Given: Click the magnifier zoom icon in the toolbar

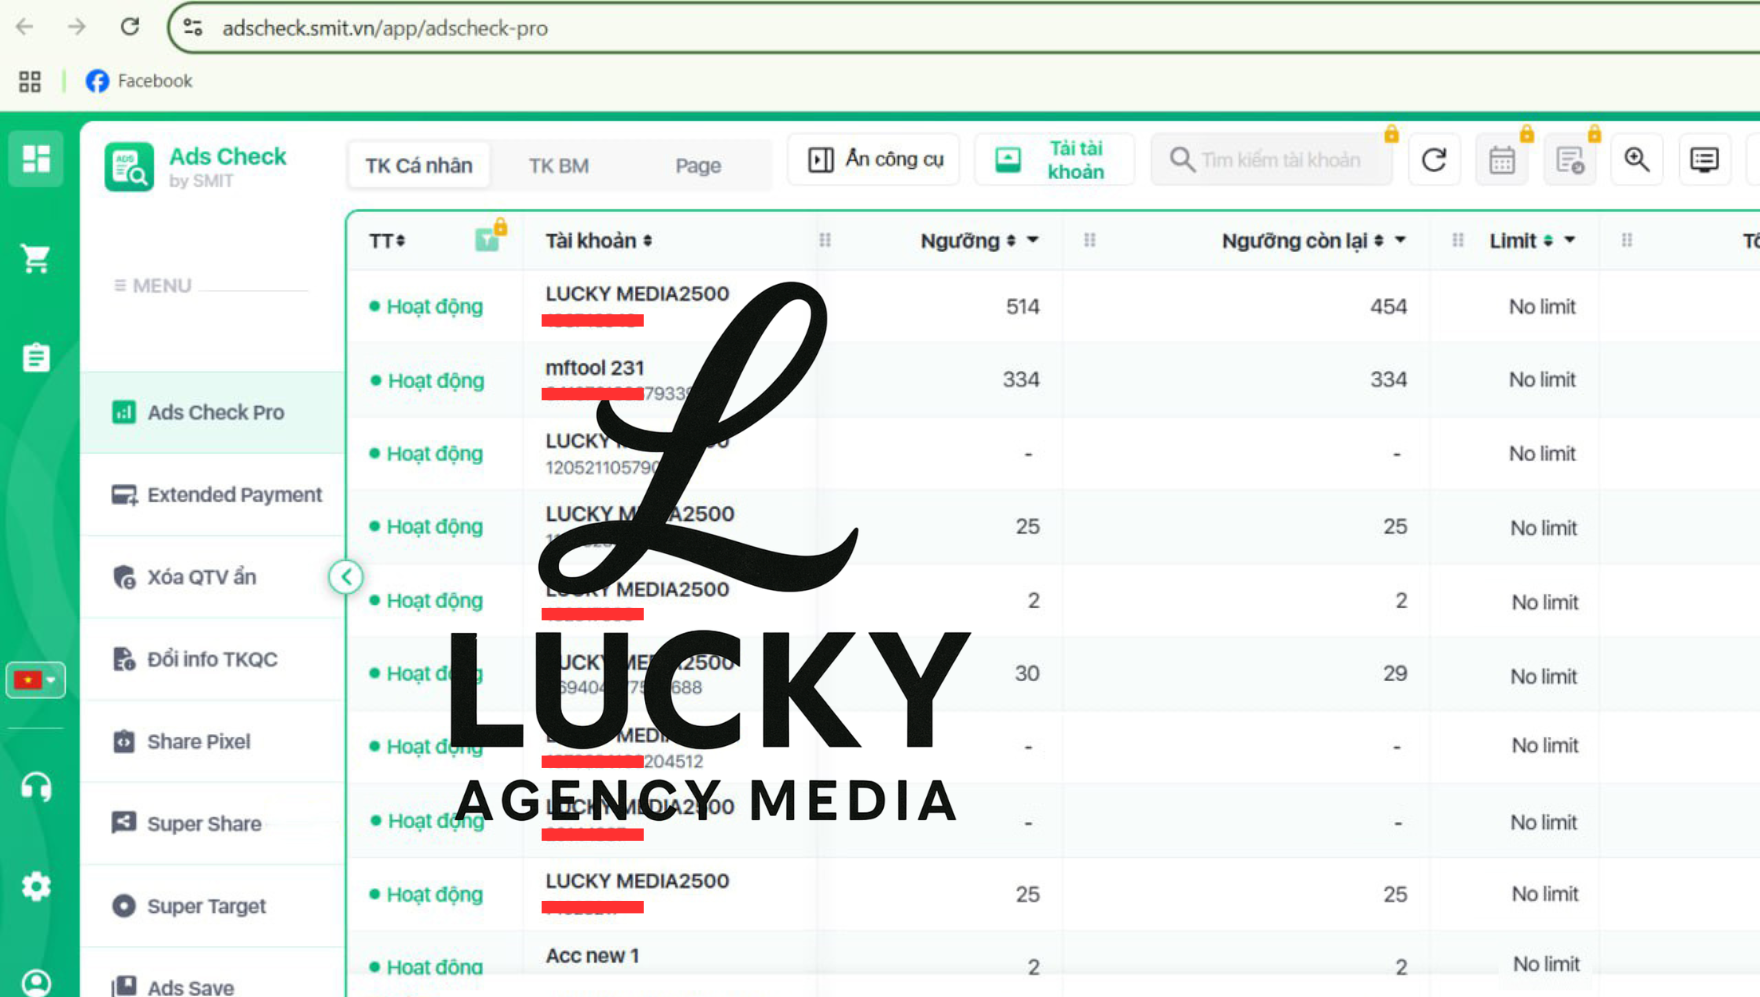Looking at the screenshot, I should pyautogui.click(x=1637, y=160).
